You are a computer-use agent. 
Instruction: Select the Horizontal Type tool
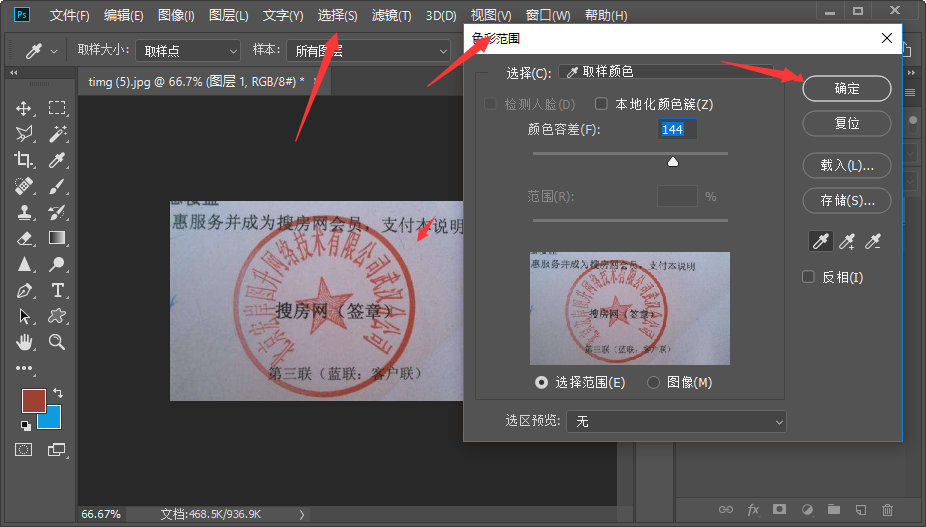[x=57, y=290]
